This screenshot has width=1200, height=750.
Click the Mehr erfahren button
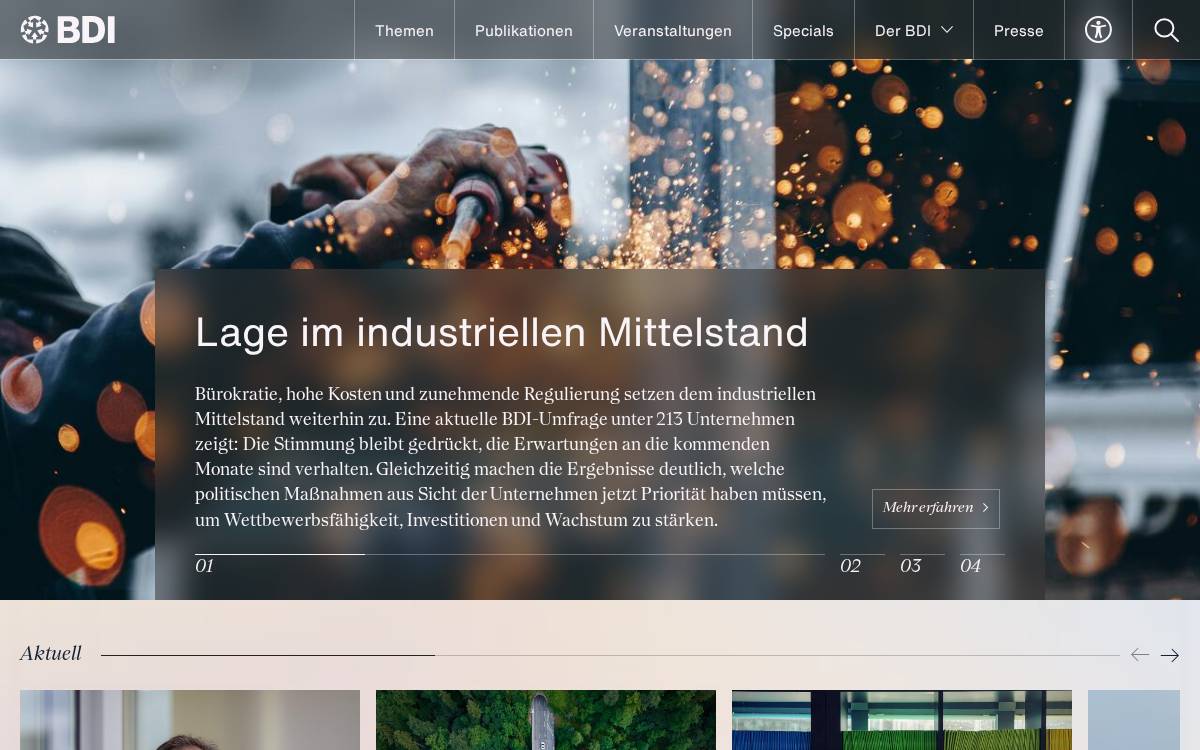click(936, 508)
